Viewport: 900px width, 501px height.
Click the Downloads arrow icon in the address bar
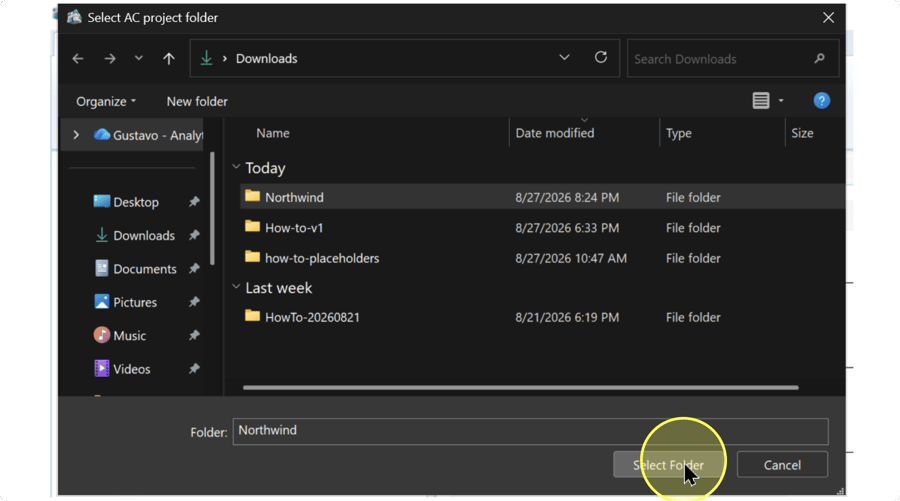pos(206,58)
